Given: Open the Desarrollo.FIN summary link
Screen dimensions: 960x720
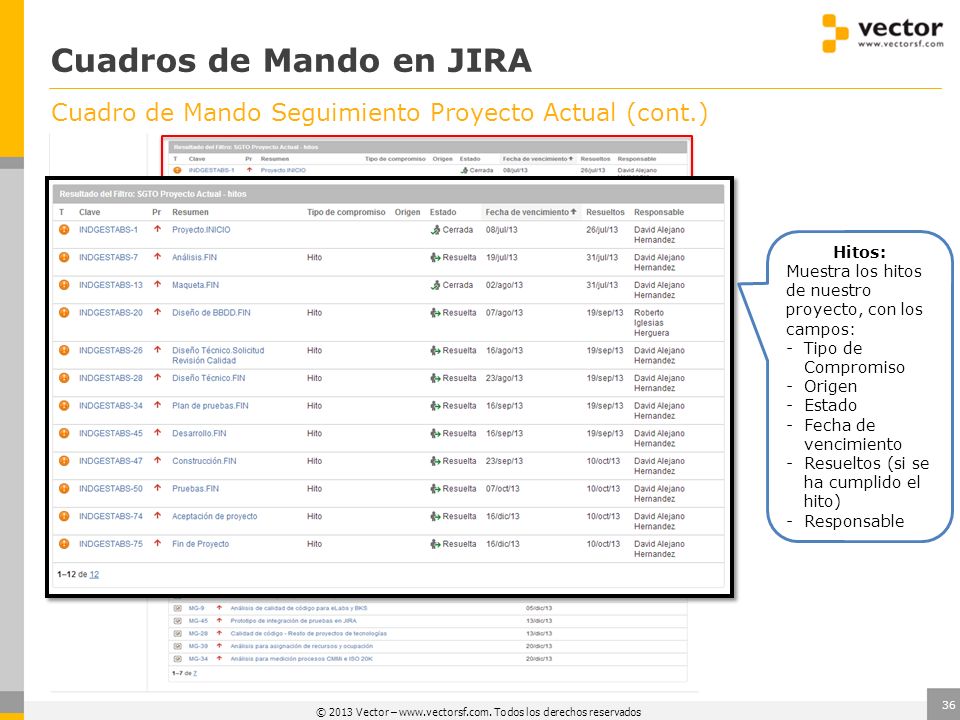Looking at the screenshot, I should [x=199, y=433].
